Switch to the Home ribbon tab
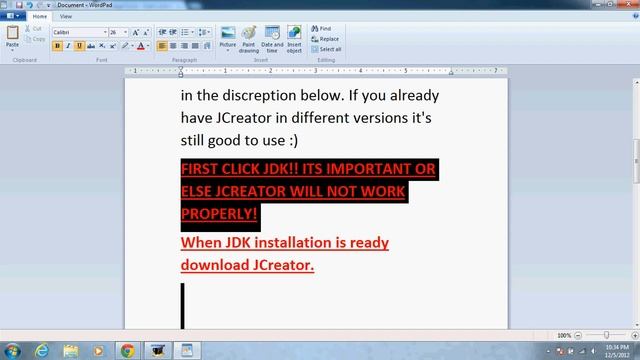The width and height of the screenshot is (640, 360). tap(40, 16)
